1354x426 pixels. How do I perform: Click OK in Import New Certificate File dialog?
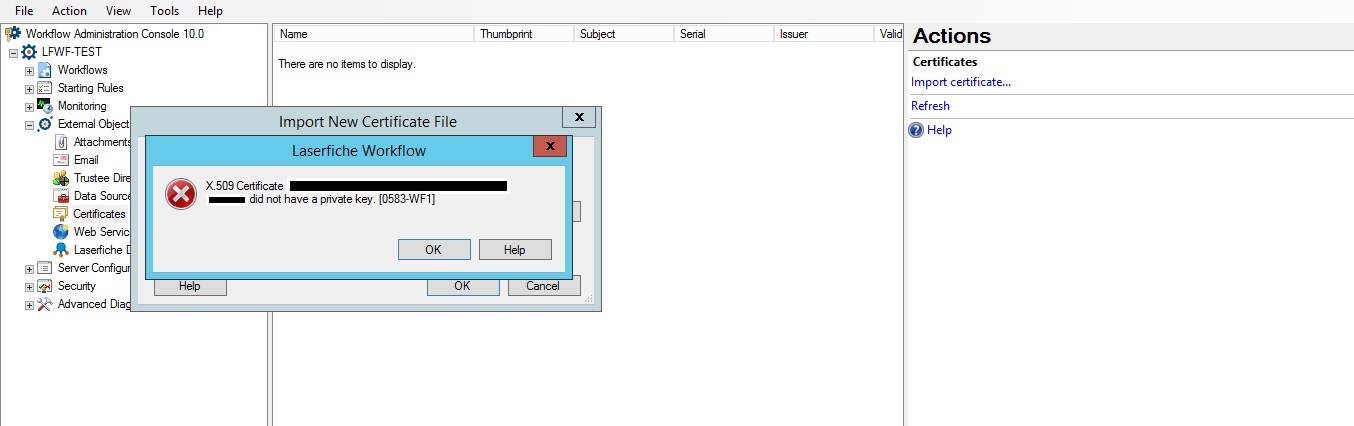coord(462,286)
